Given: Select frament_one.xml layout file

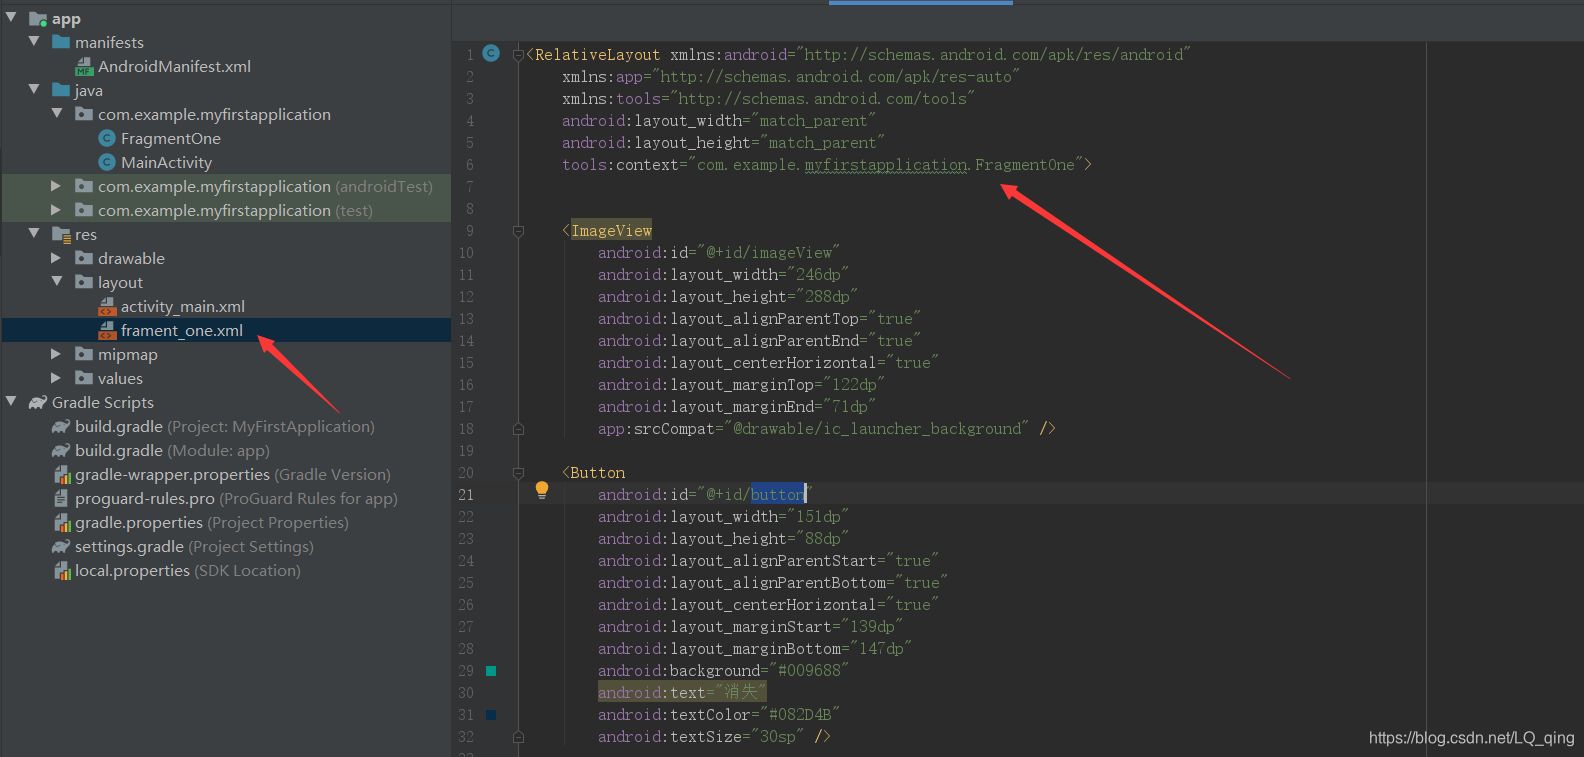Looking at the screenshot, I should (x=182, y=330).
